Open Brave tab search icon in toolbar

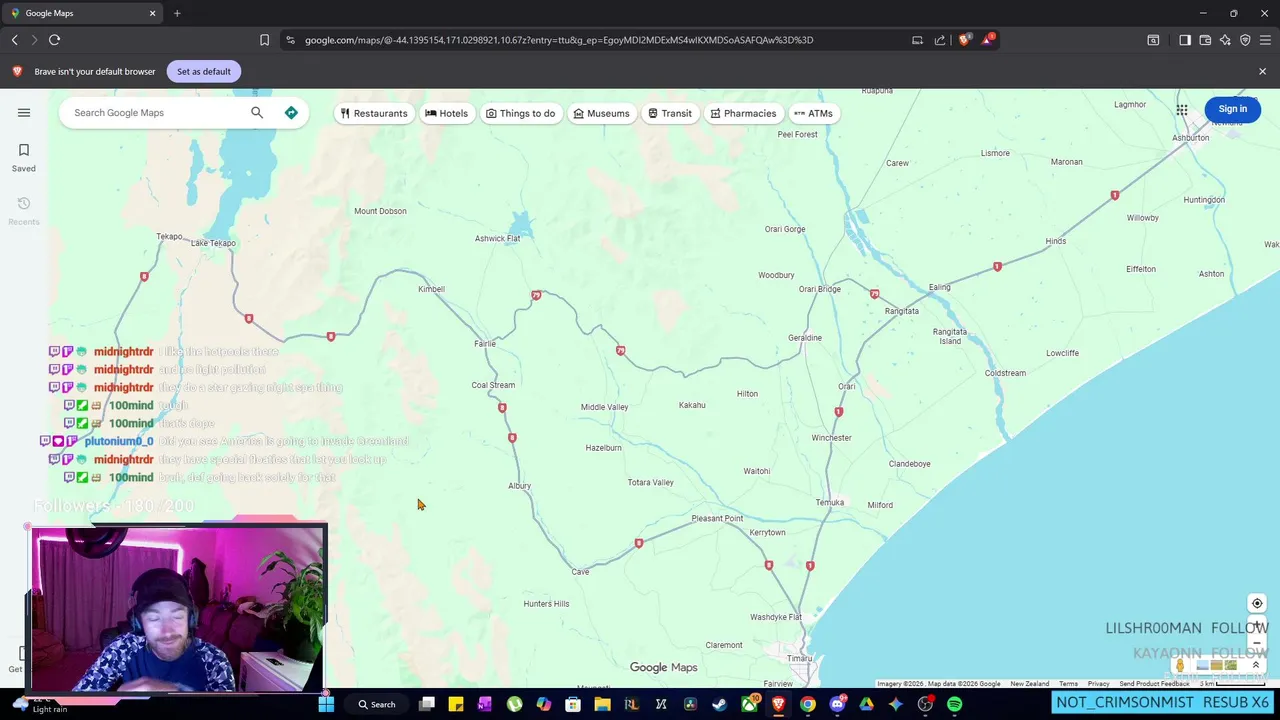(x=1153, y=40)
